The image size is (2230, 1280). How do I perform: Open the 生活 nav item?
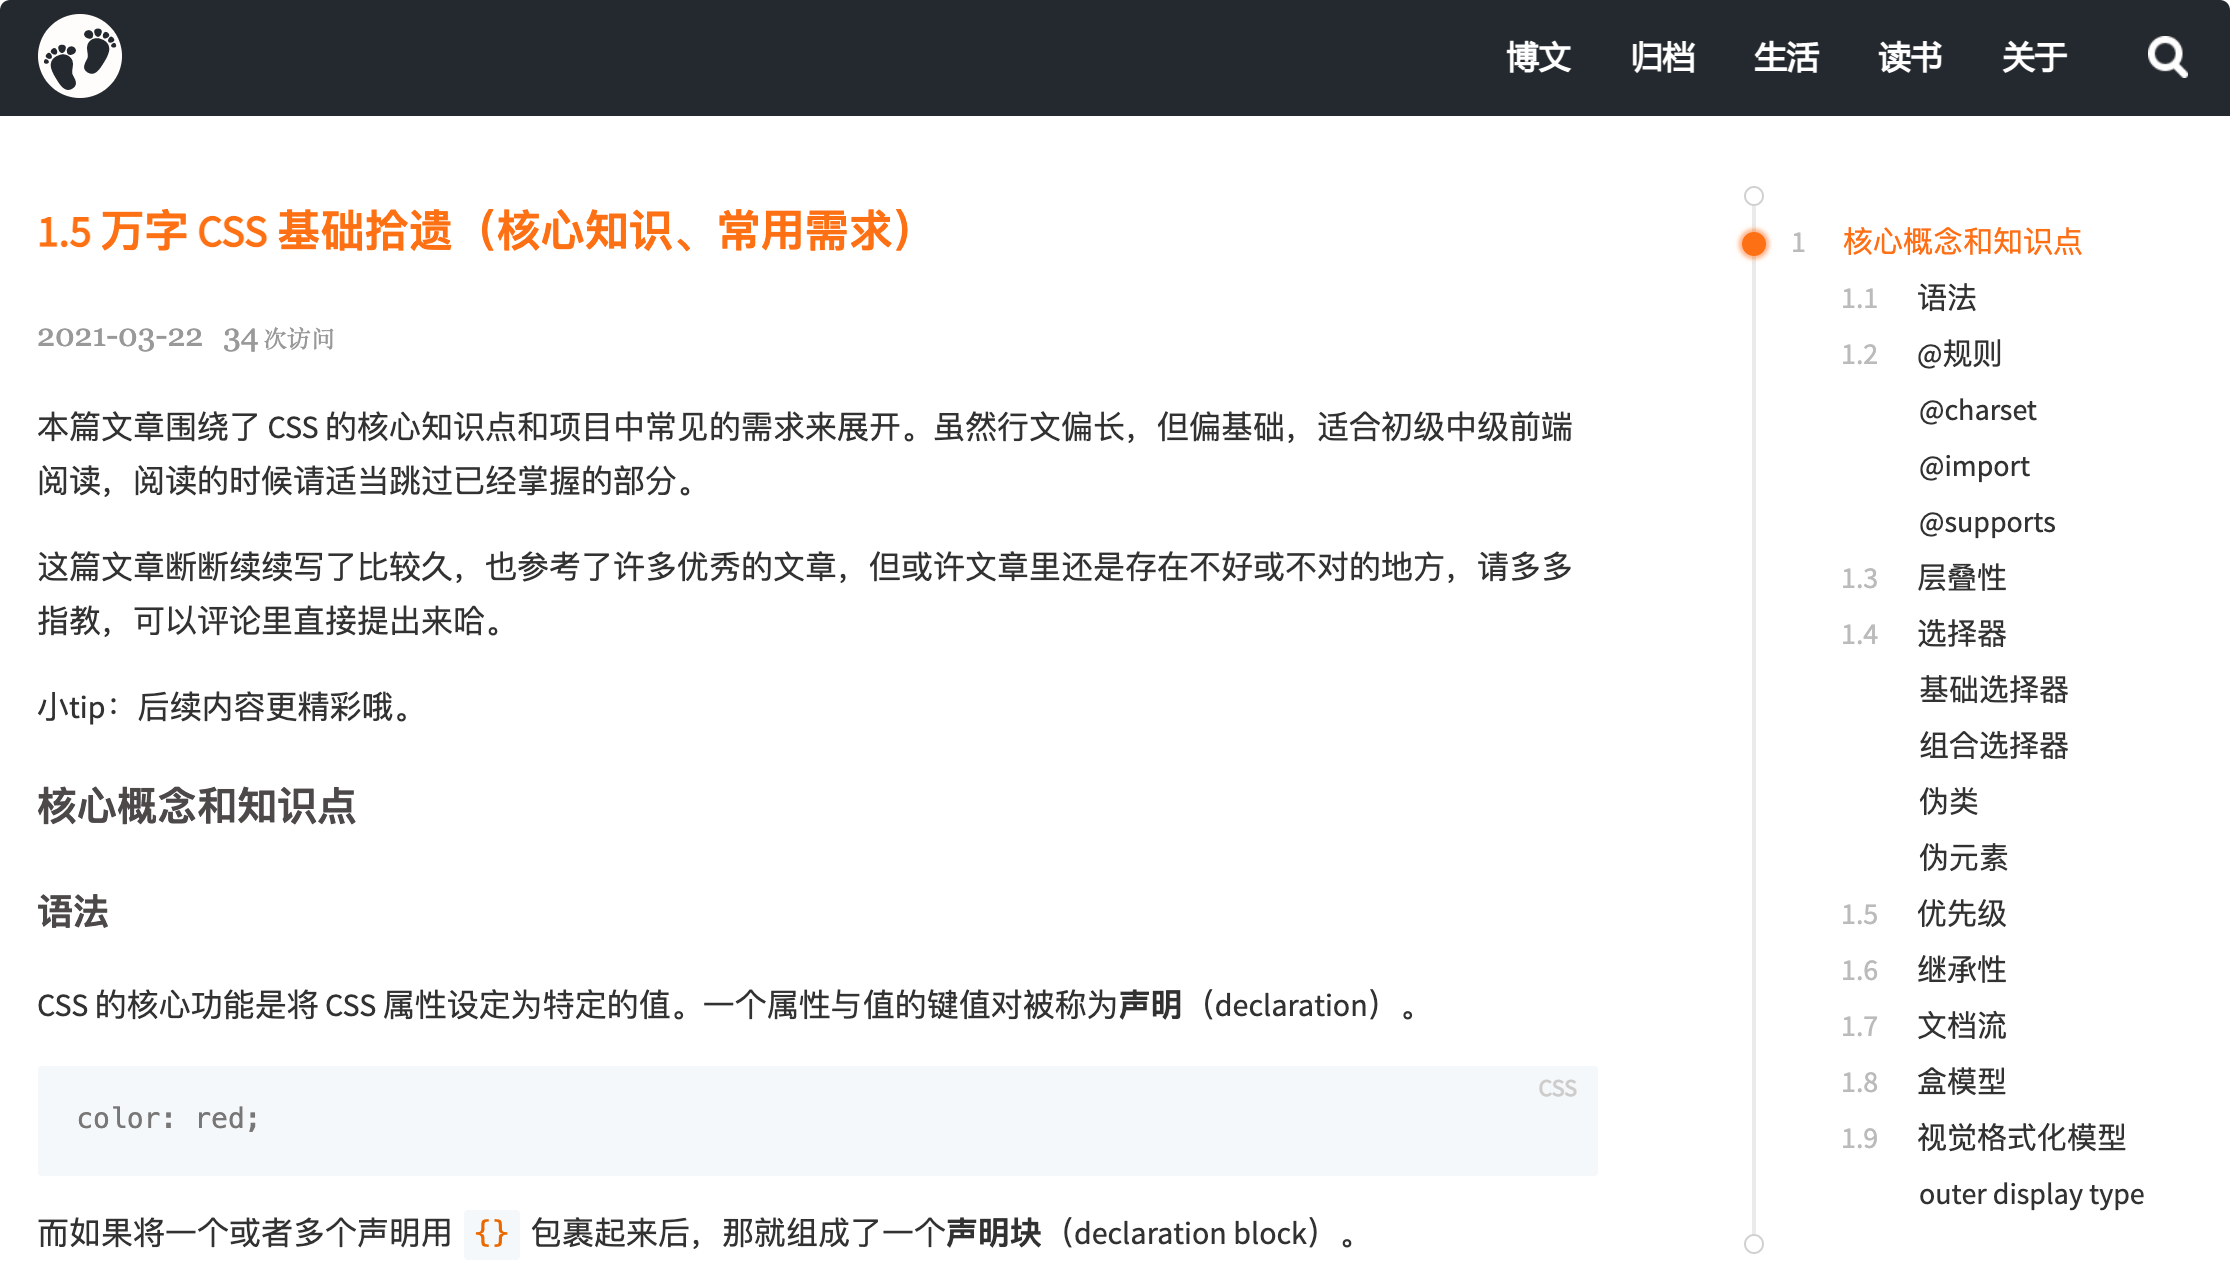[x=1786, y=57]
